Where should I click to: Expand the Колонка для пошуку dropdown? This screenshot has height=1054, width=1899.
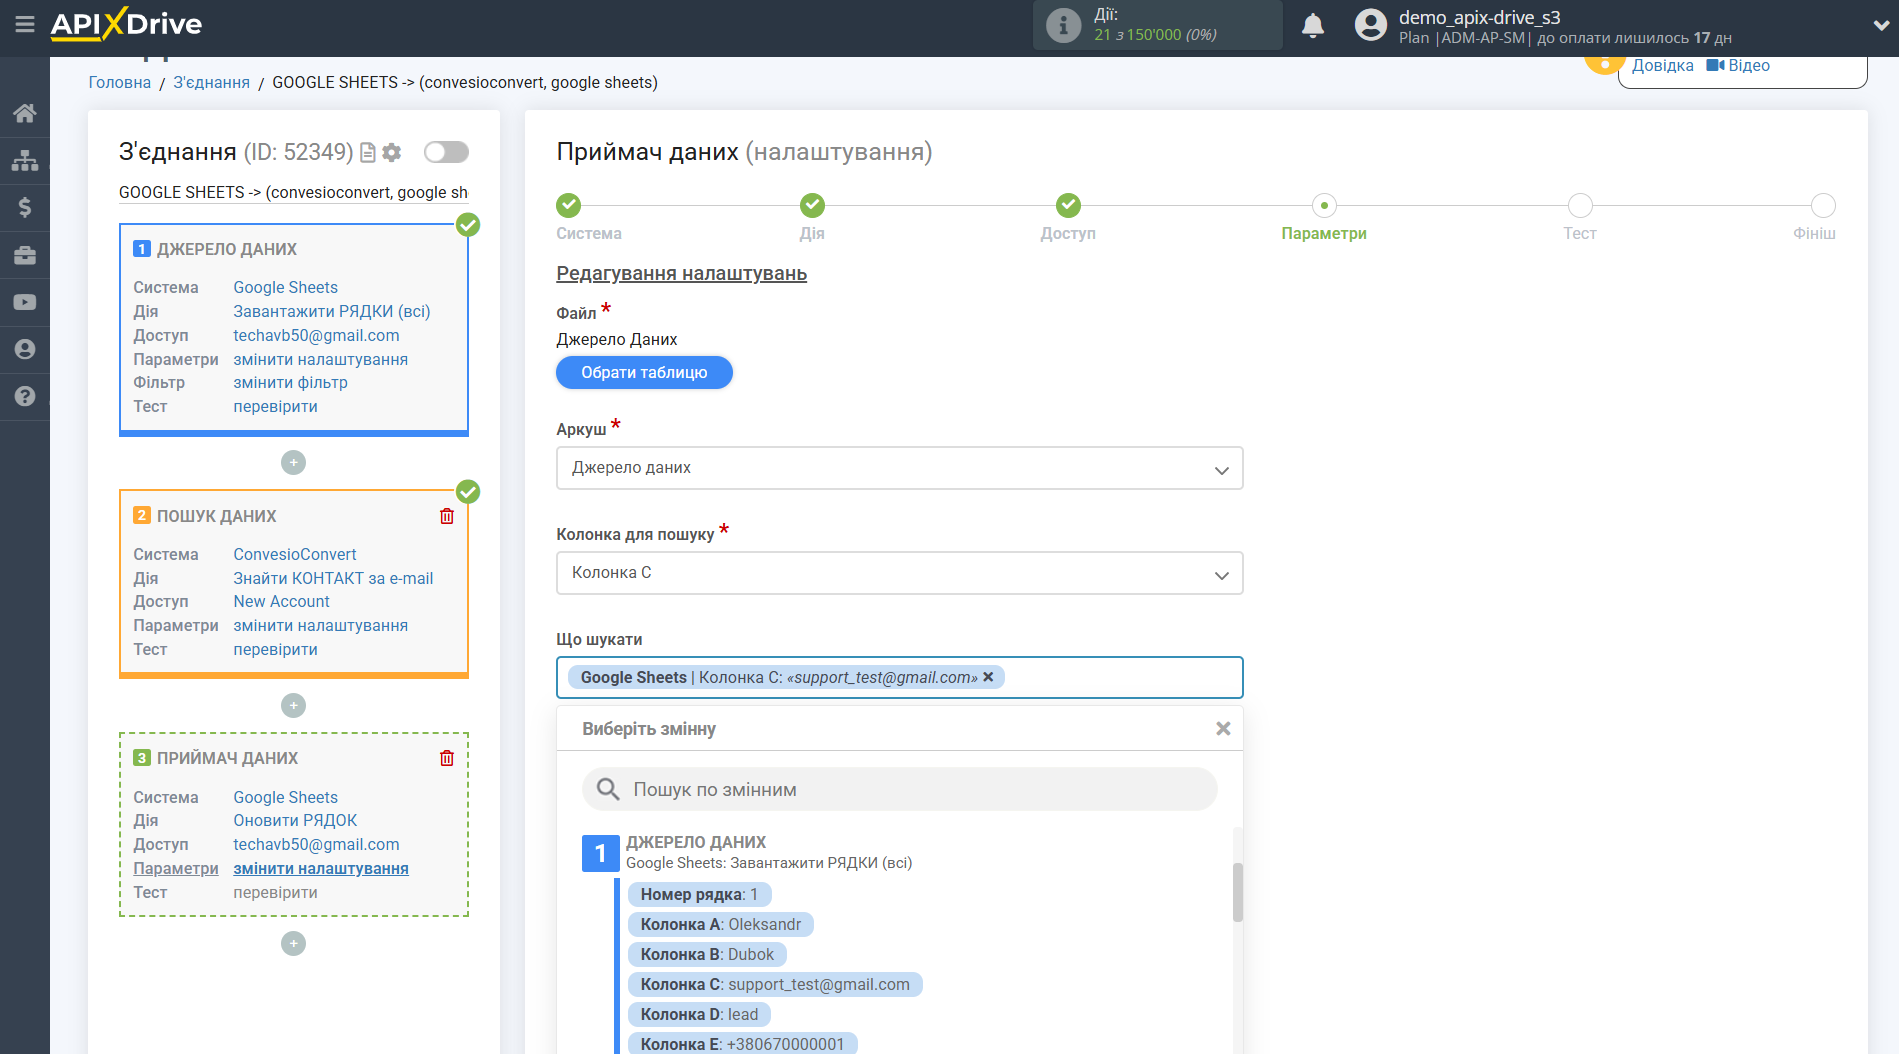pos(899,573)
